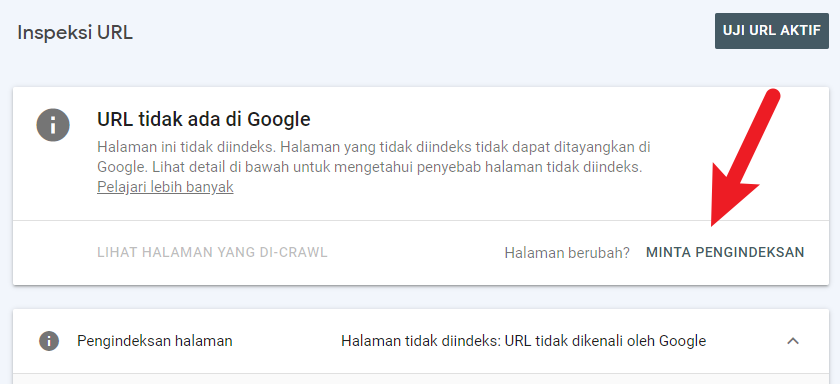840x384 pixels.
Task: Click the Pengindeksan halaman row label
Action: click(155, 341)
